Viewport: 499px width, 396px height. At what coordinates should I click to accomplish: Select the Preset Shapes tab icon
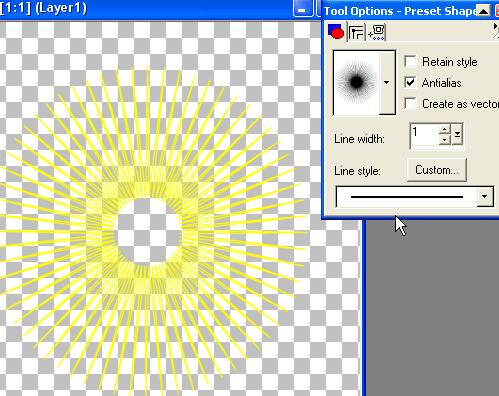[x=336, y=32]
